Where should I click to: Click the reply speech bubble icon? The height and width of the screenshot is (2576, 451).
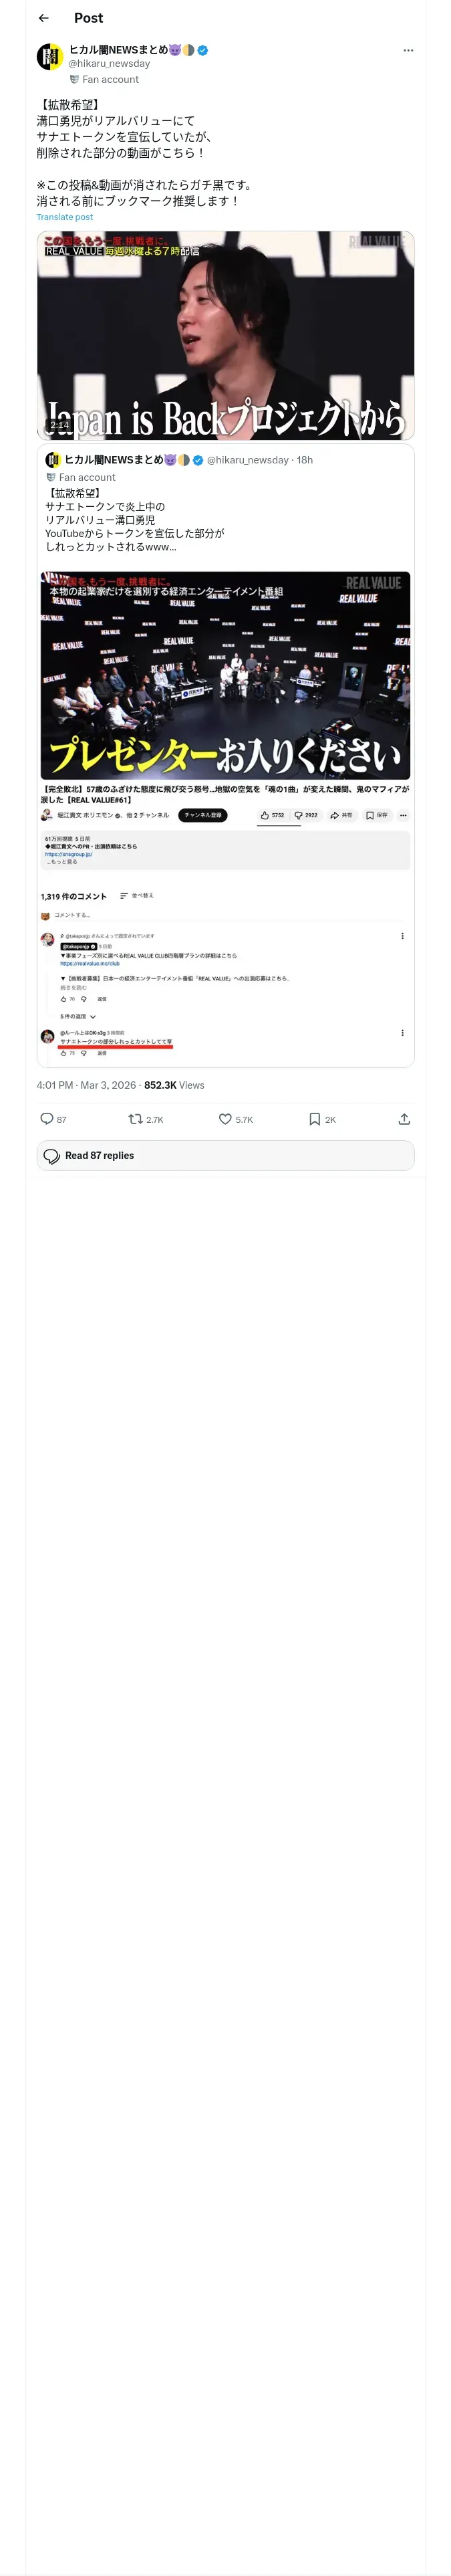(x=47, y=1119)
